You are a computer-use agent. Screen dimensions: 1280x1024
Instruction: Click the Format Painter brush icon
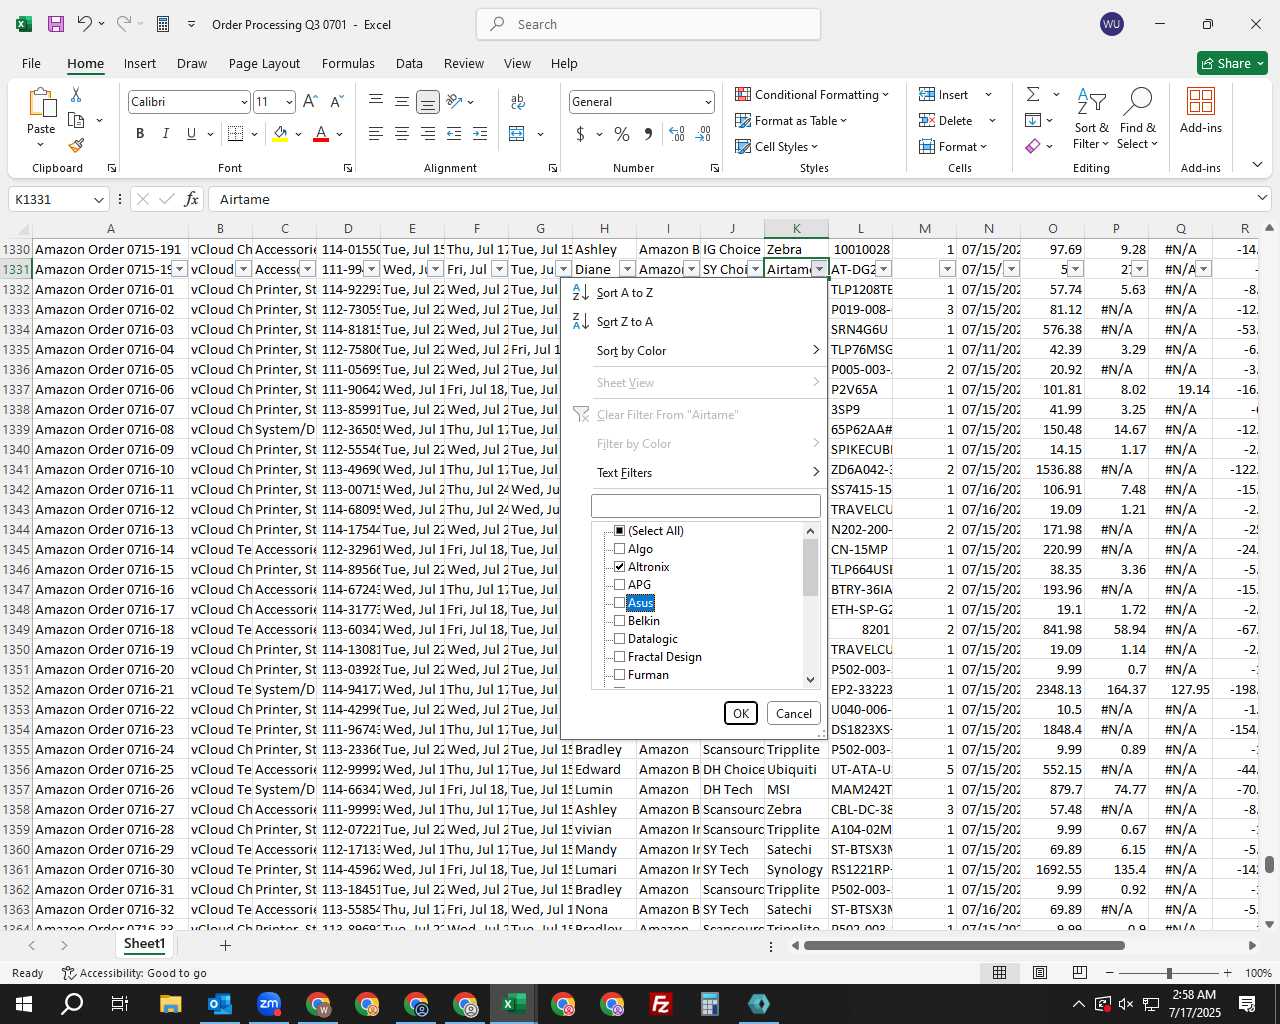pyautogui.click(x=76, y=145)
